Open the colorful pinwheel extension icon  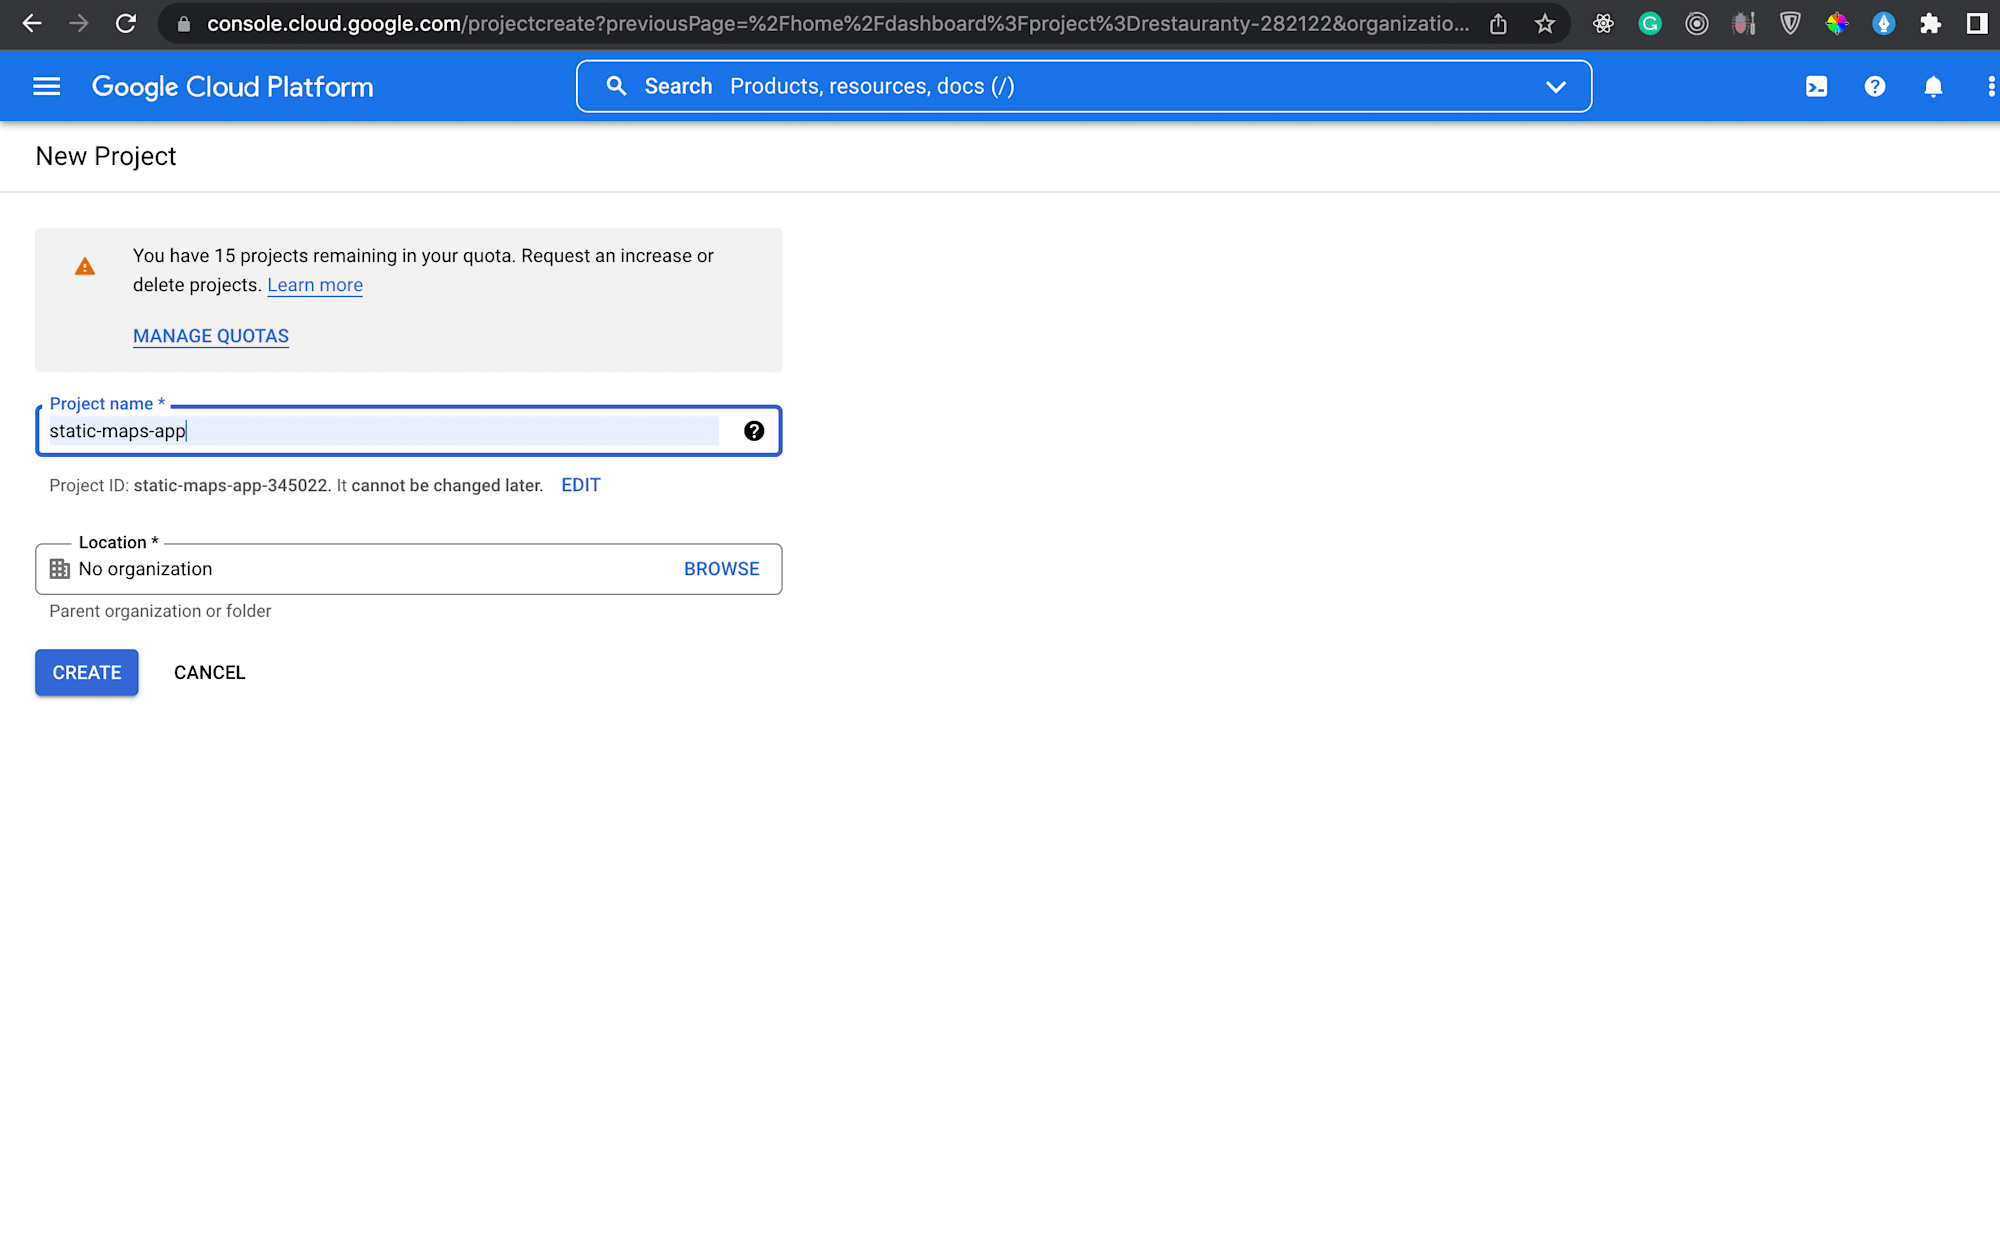point(1837,24)
